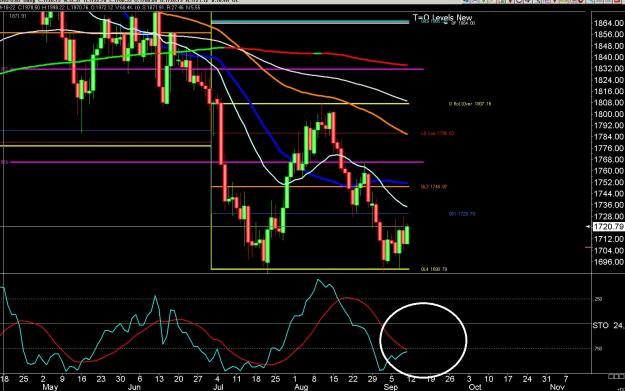Click the 1768.00 price axis label
The height and width of the screenshot is (391, 625).
[x=609, y=159]
